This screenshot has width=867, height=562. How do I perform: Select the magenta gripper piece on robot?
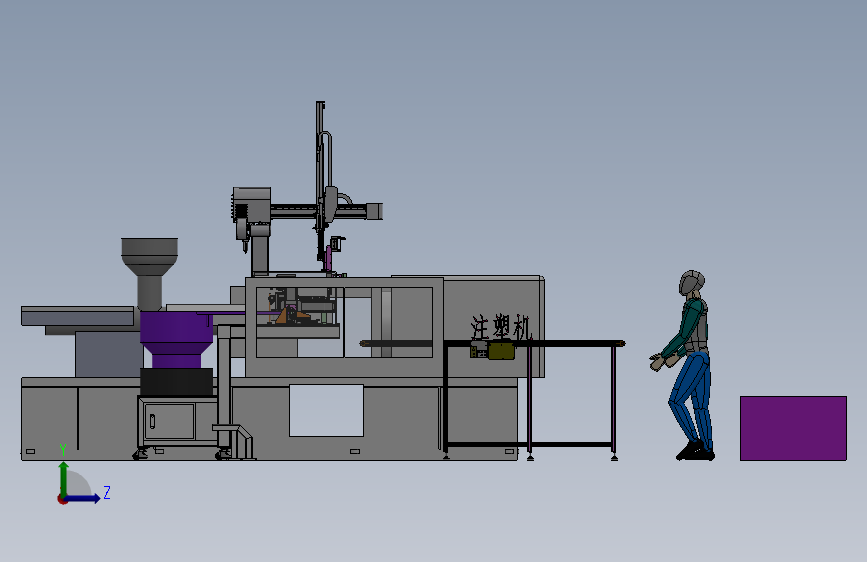330,258
